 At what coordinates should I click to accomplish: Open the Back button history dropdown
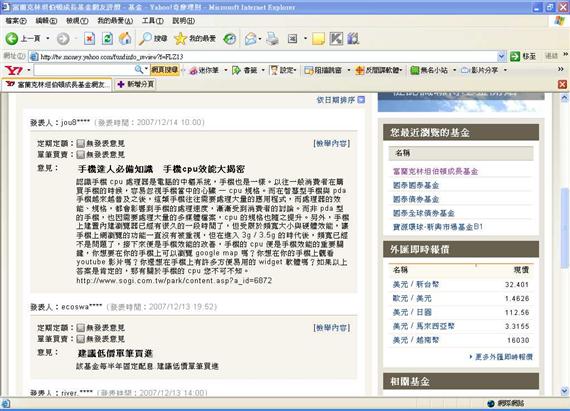pos(48,39)
